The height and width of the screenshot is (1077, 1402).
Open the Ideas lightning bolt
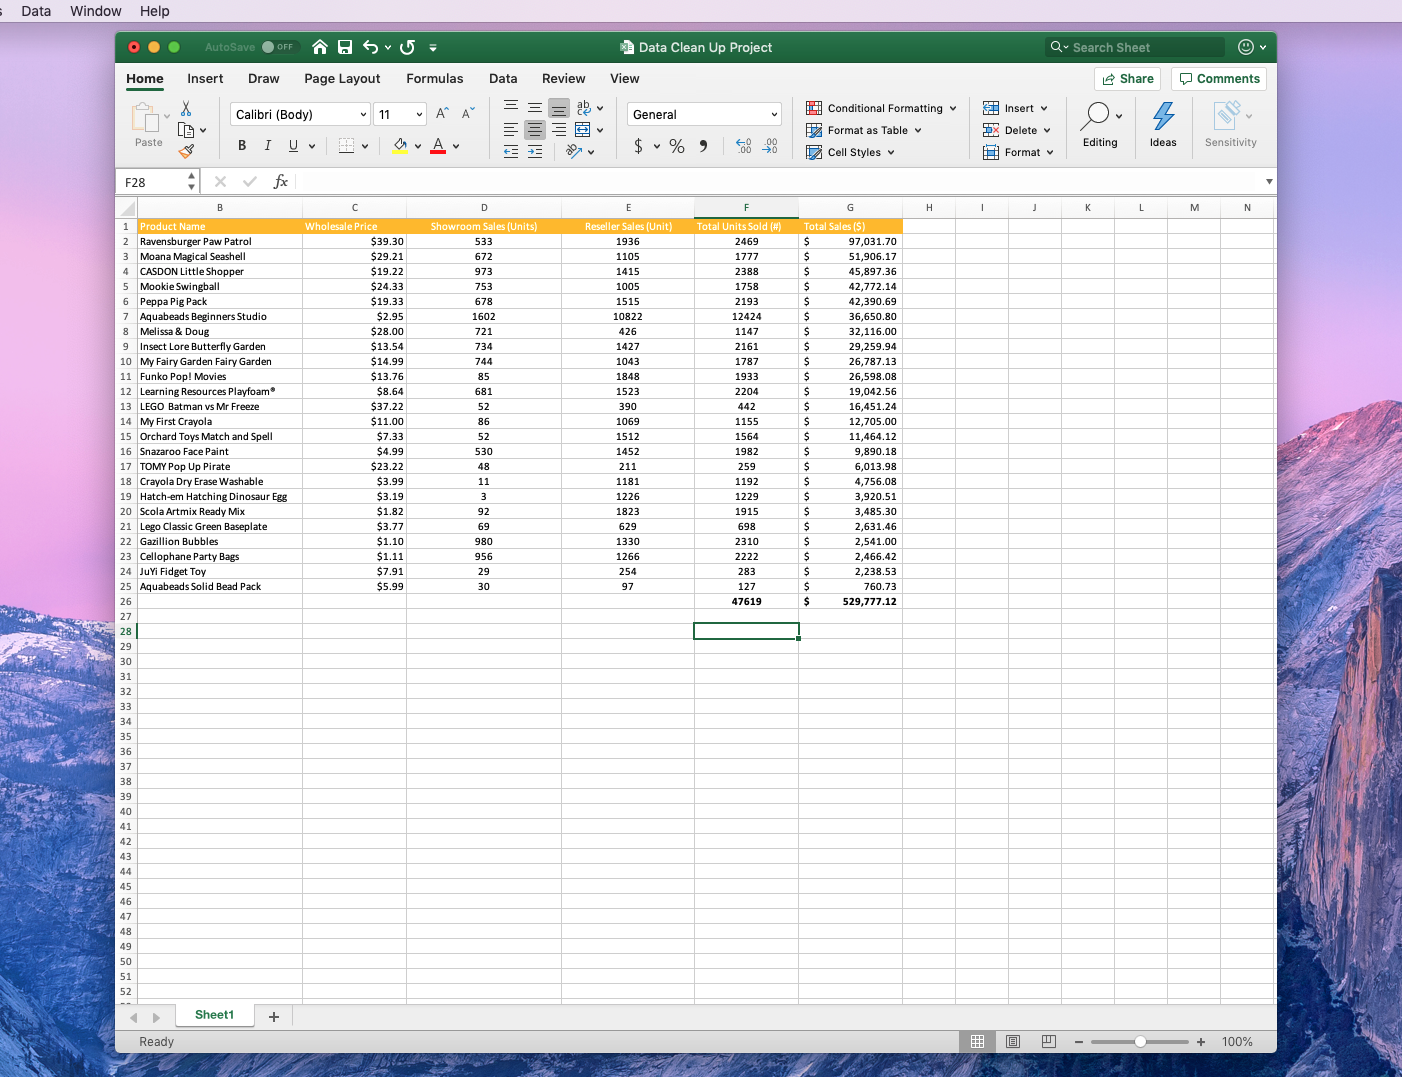point(1163,124)
